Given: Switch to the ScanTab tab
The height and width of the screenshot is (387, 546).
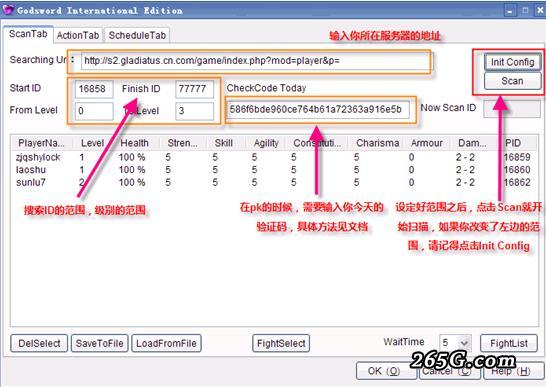Looking at the screenshot, I should pyautogui.click(x=28, y=34).
